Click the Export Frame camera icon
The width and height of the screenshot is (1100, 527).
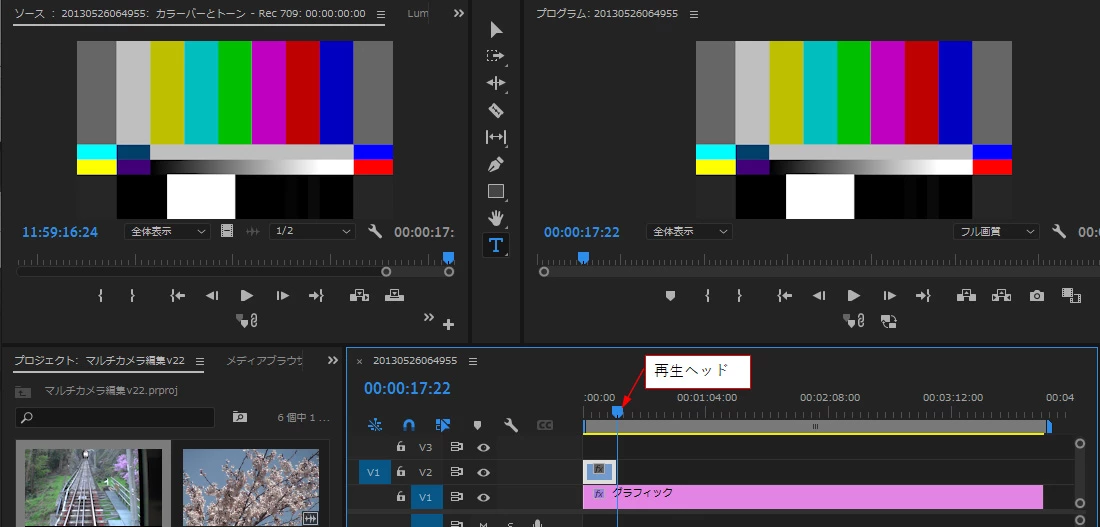tap(1037, 296)
